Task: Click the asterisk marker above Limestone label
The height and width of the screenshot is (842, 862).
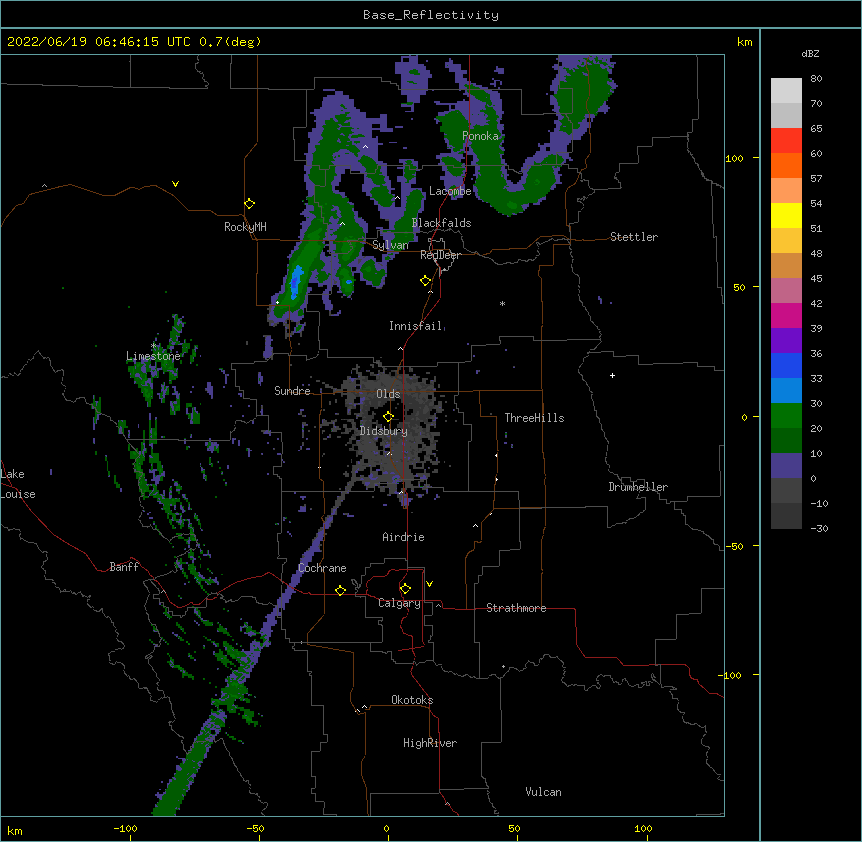Action: coord(154,346)
